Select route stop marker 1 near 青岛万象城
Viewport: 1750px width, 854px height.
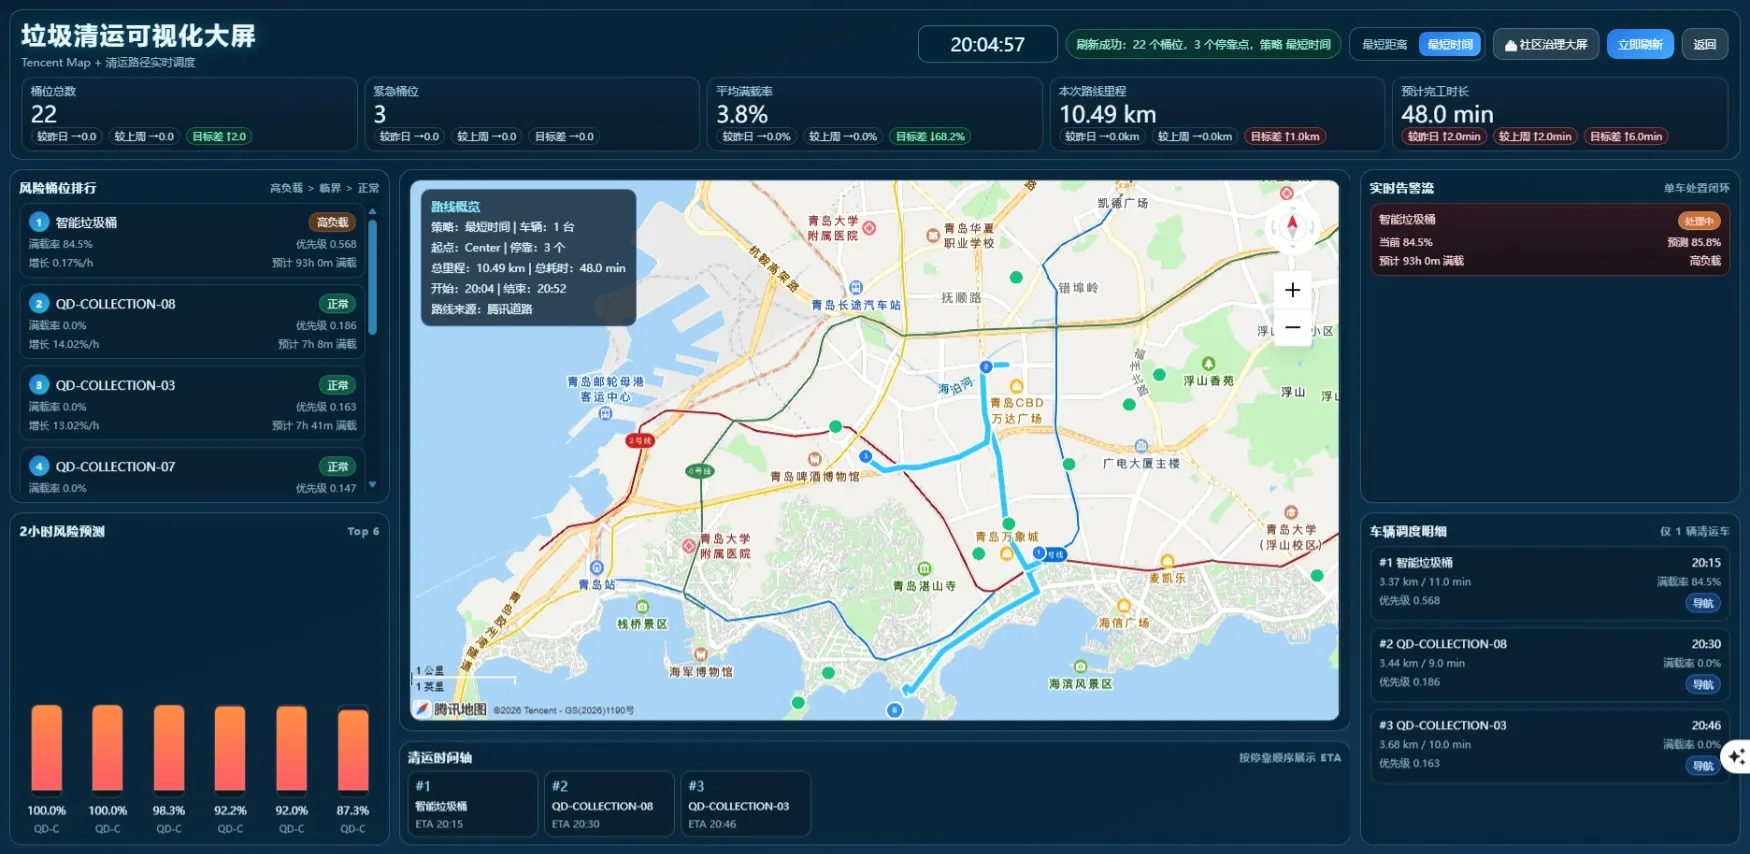pyautogui.click(x=1040, y=553)
